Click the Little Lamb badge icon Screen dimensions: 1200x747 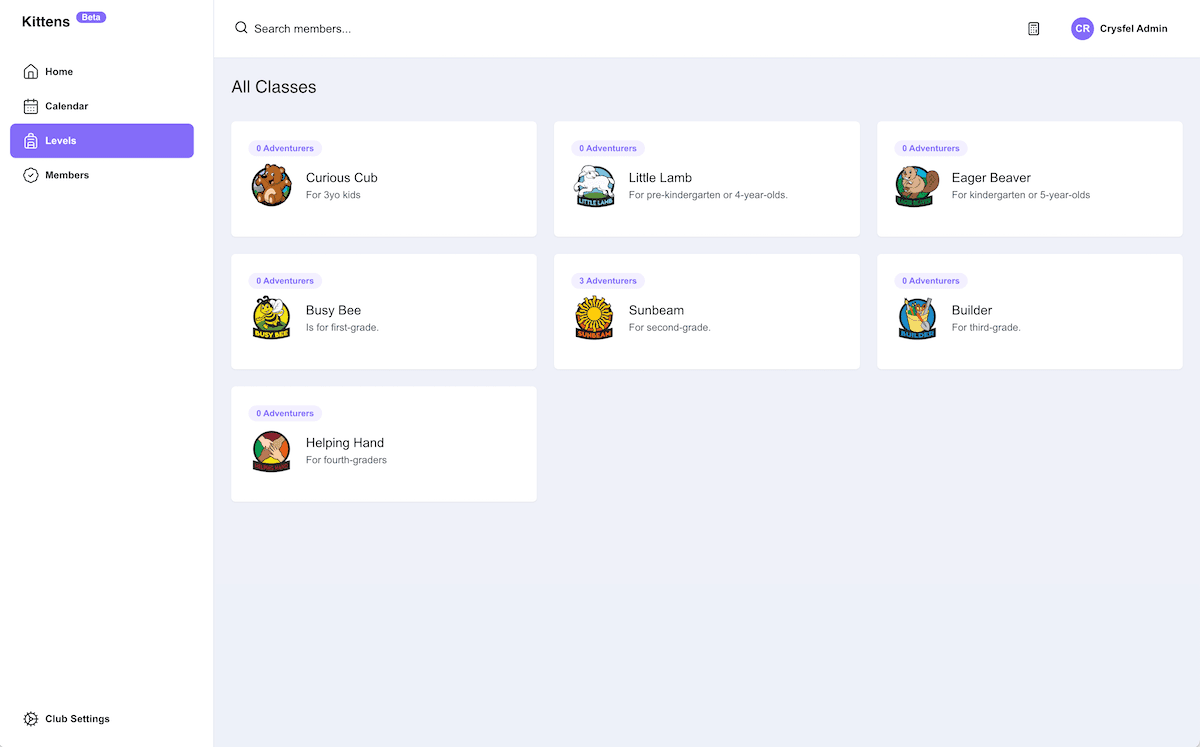(x=594, y=186)
